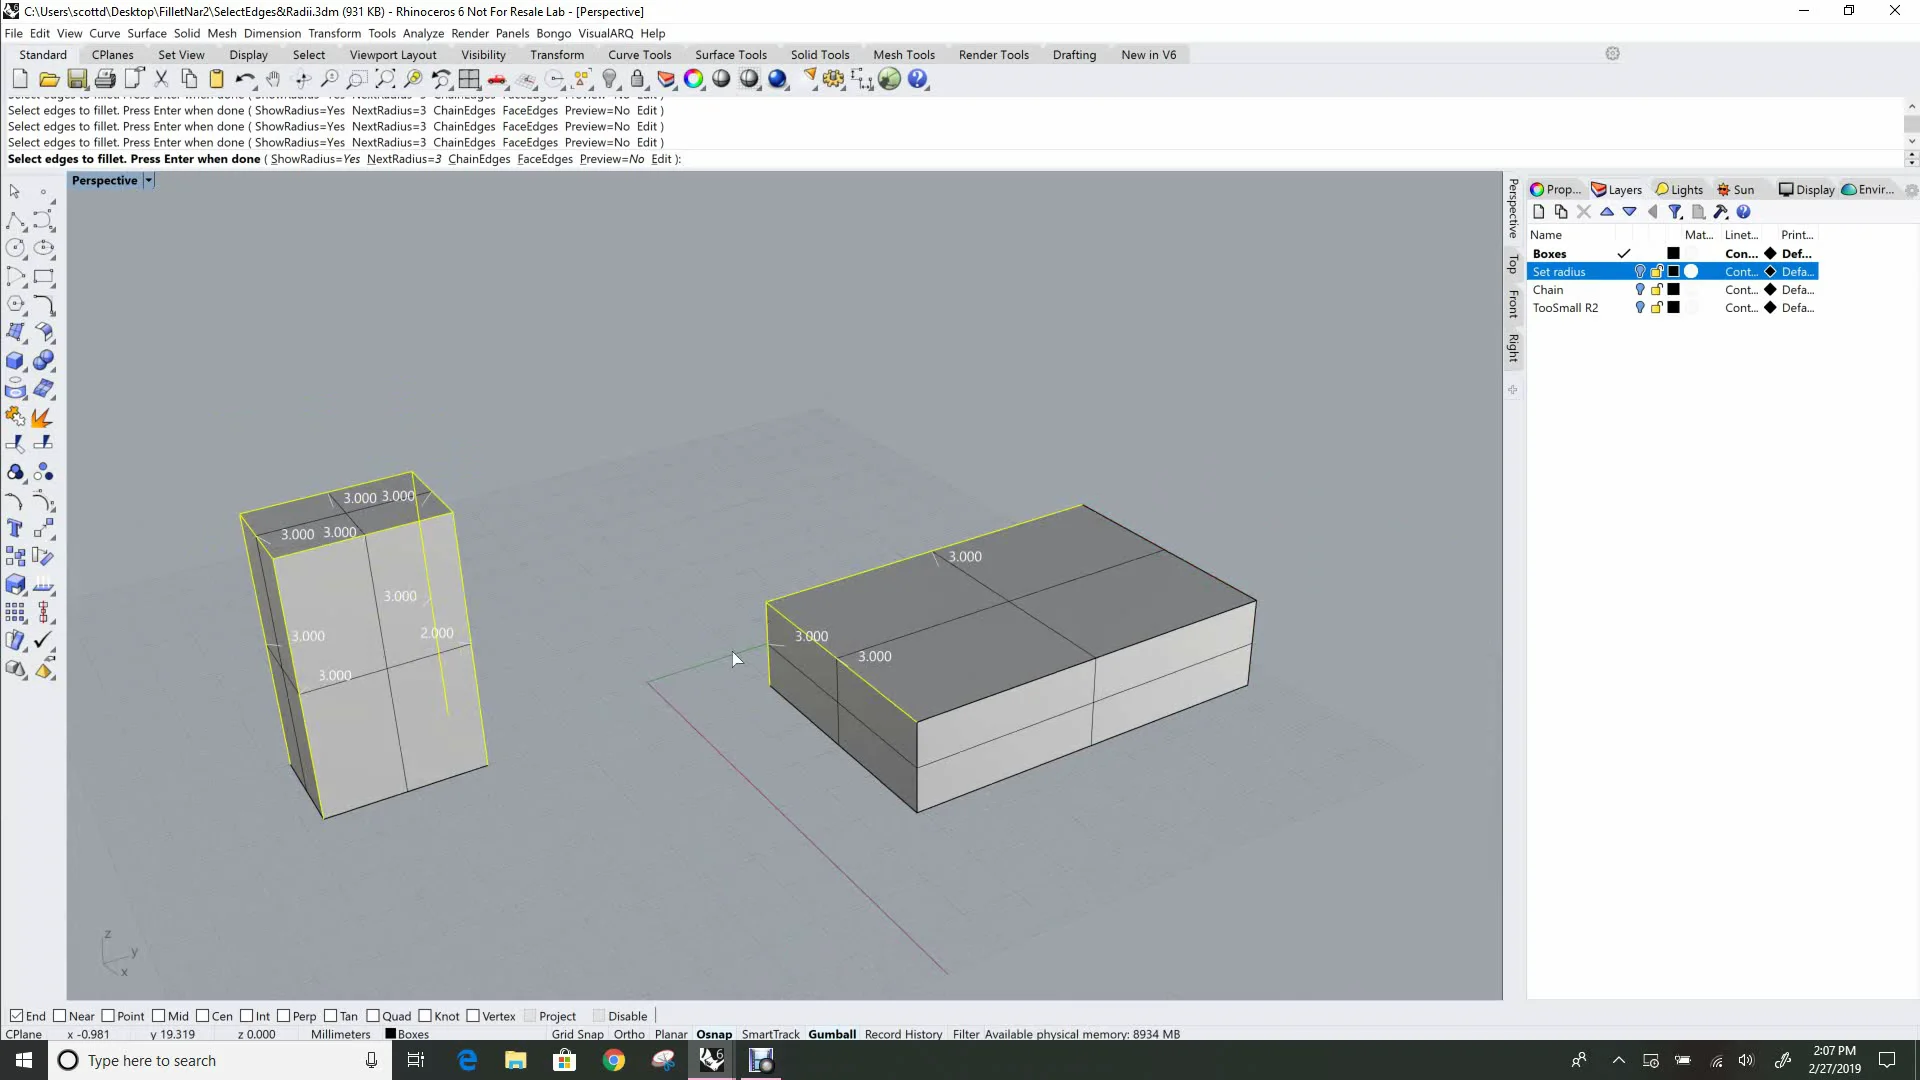Select the Undo icon in the toolbar
Screen dimensions: 1920x1080
point(246,79)
